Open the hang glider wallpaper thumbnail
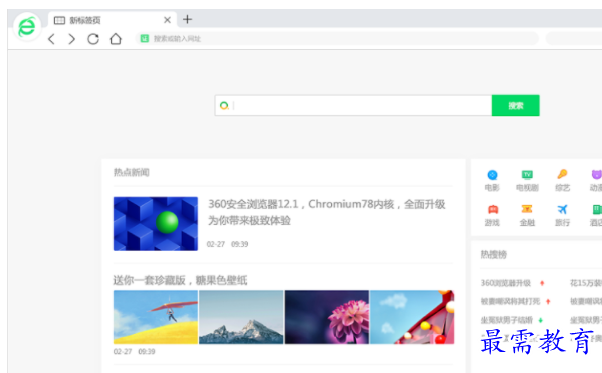The image size is (602, 373). click(156, 317)
